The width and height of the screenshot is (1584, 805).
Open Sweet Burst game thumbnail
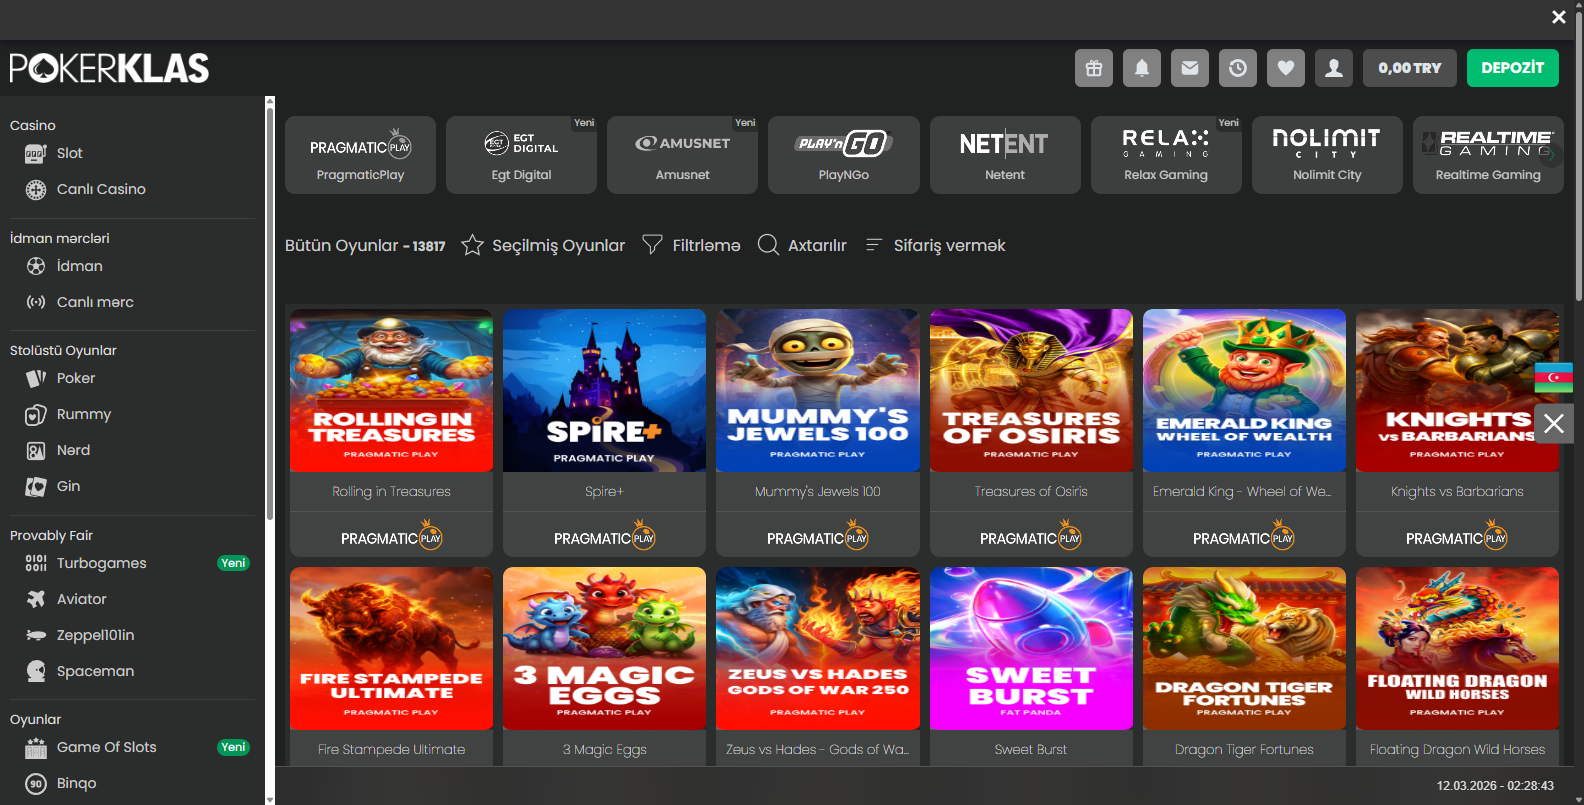click(1031, 648)
